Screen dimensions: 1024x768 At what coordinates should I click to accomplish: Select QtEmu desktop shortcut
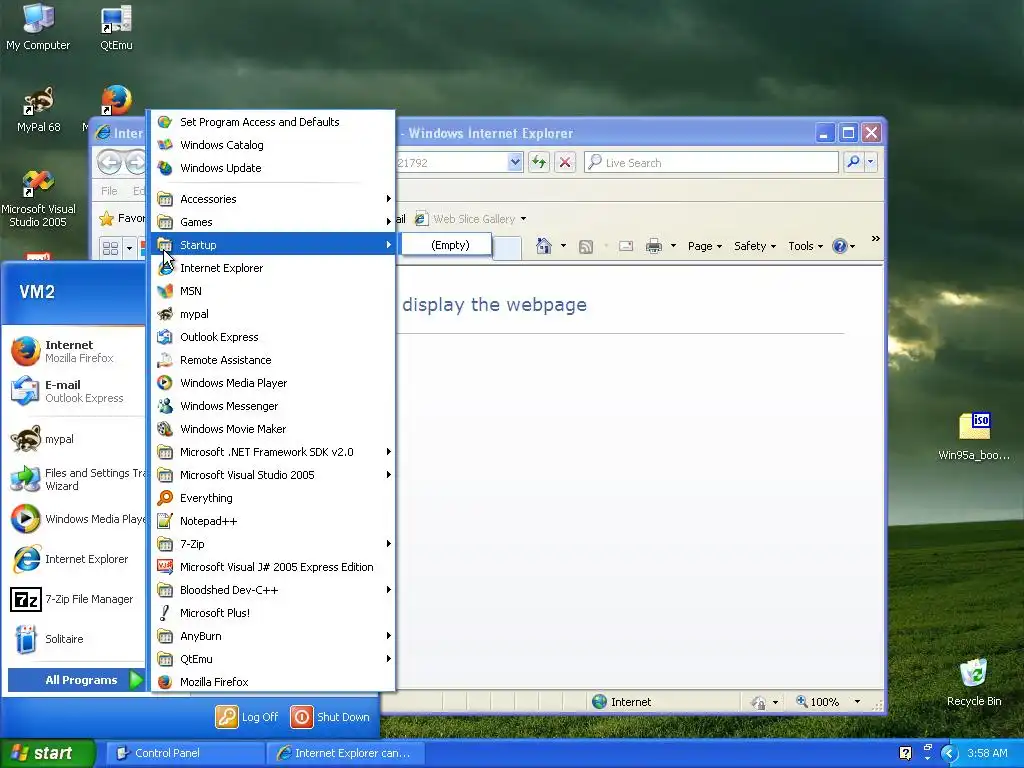[x=116, y=27]
